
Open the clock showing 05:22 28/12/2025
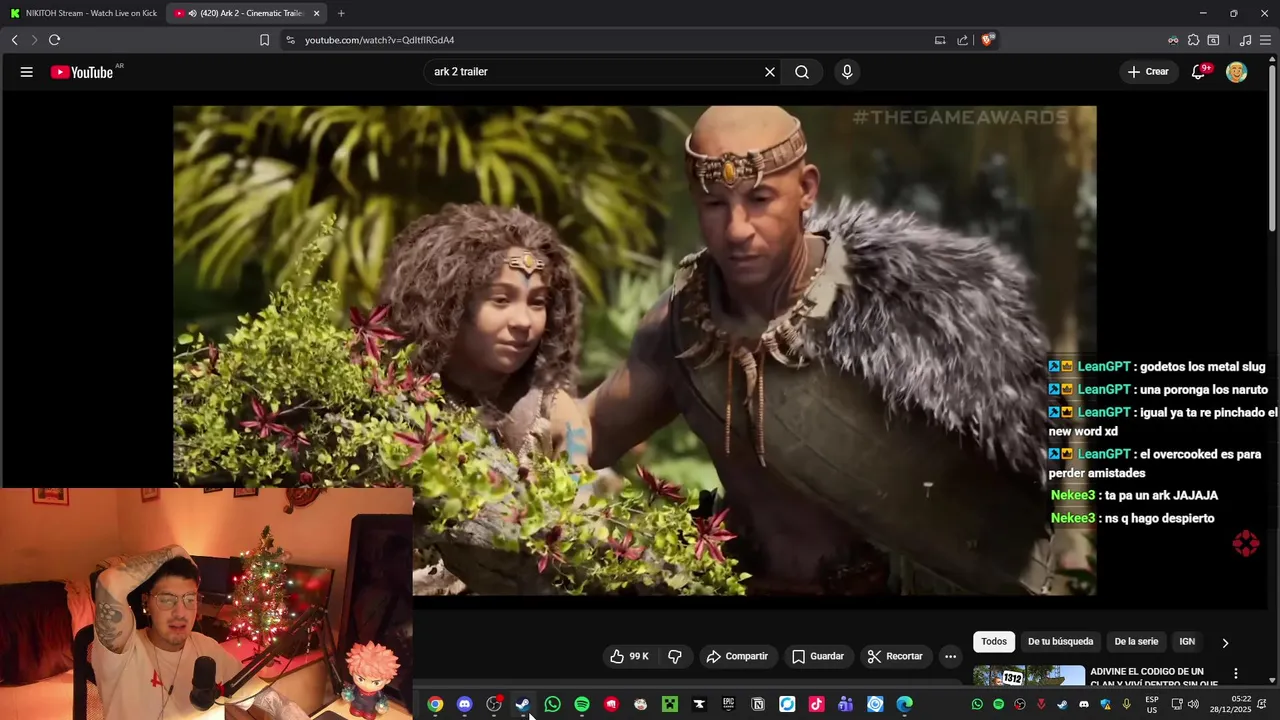[1231, 704]
